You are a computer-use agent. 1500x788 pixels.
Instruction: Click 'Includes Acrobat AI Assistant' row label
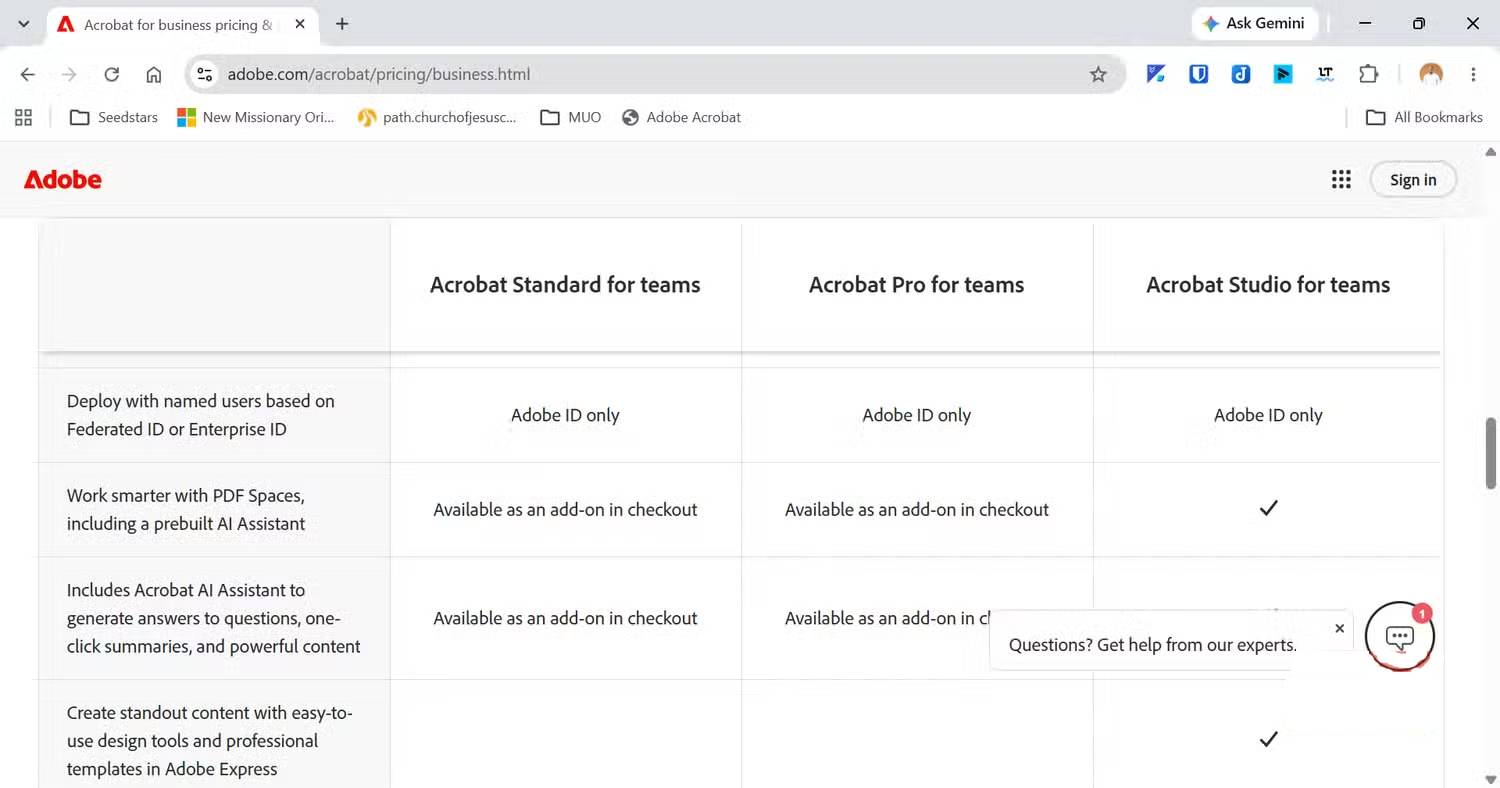[214, 618]
